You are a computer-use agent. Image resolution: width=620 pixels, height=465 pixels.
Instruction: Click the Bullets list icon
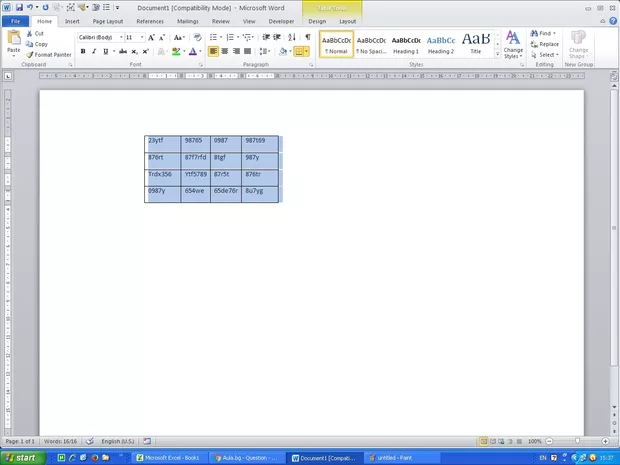click(x=214, y=37)
